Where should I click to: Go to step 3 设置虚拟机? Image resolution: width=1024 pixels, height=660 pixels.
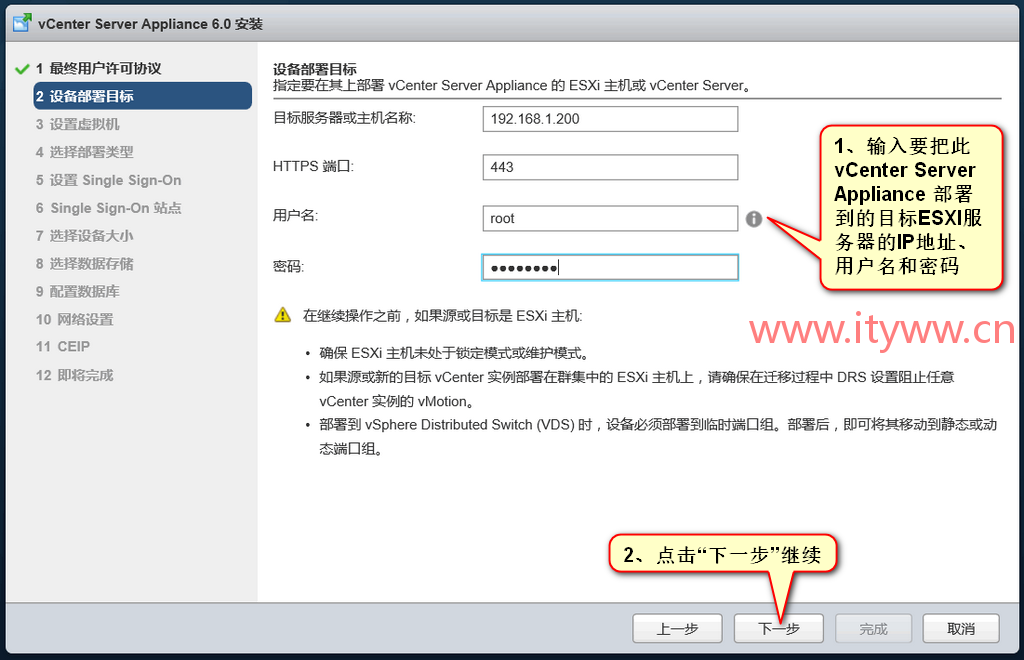pyautogui.click(x=78, y=124)
